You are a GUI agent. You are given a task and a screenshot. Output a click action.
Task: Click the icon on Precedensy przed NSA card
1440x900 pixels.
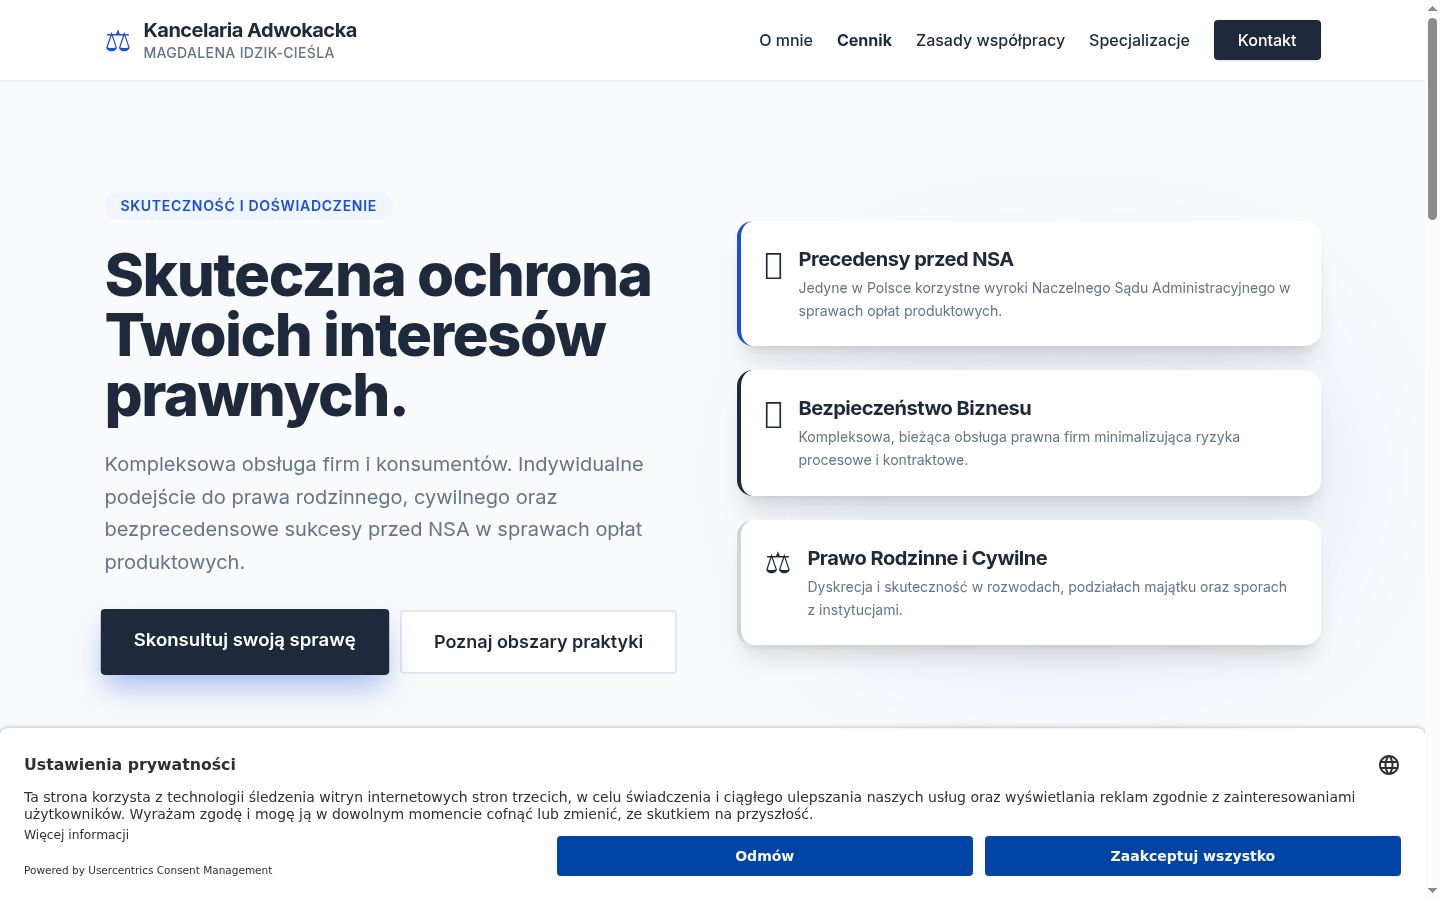tap(773, 266)
